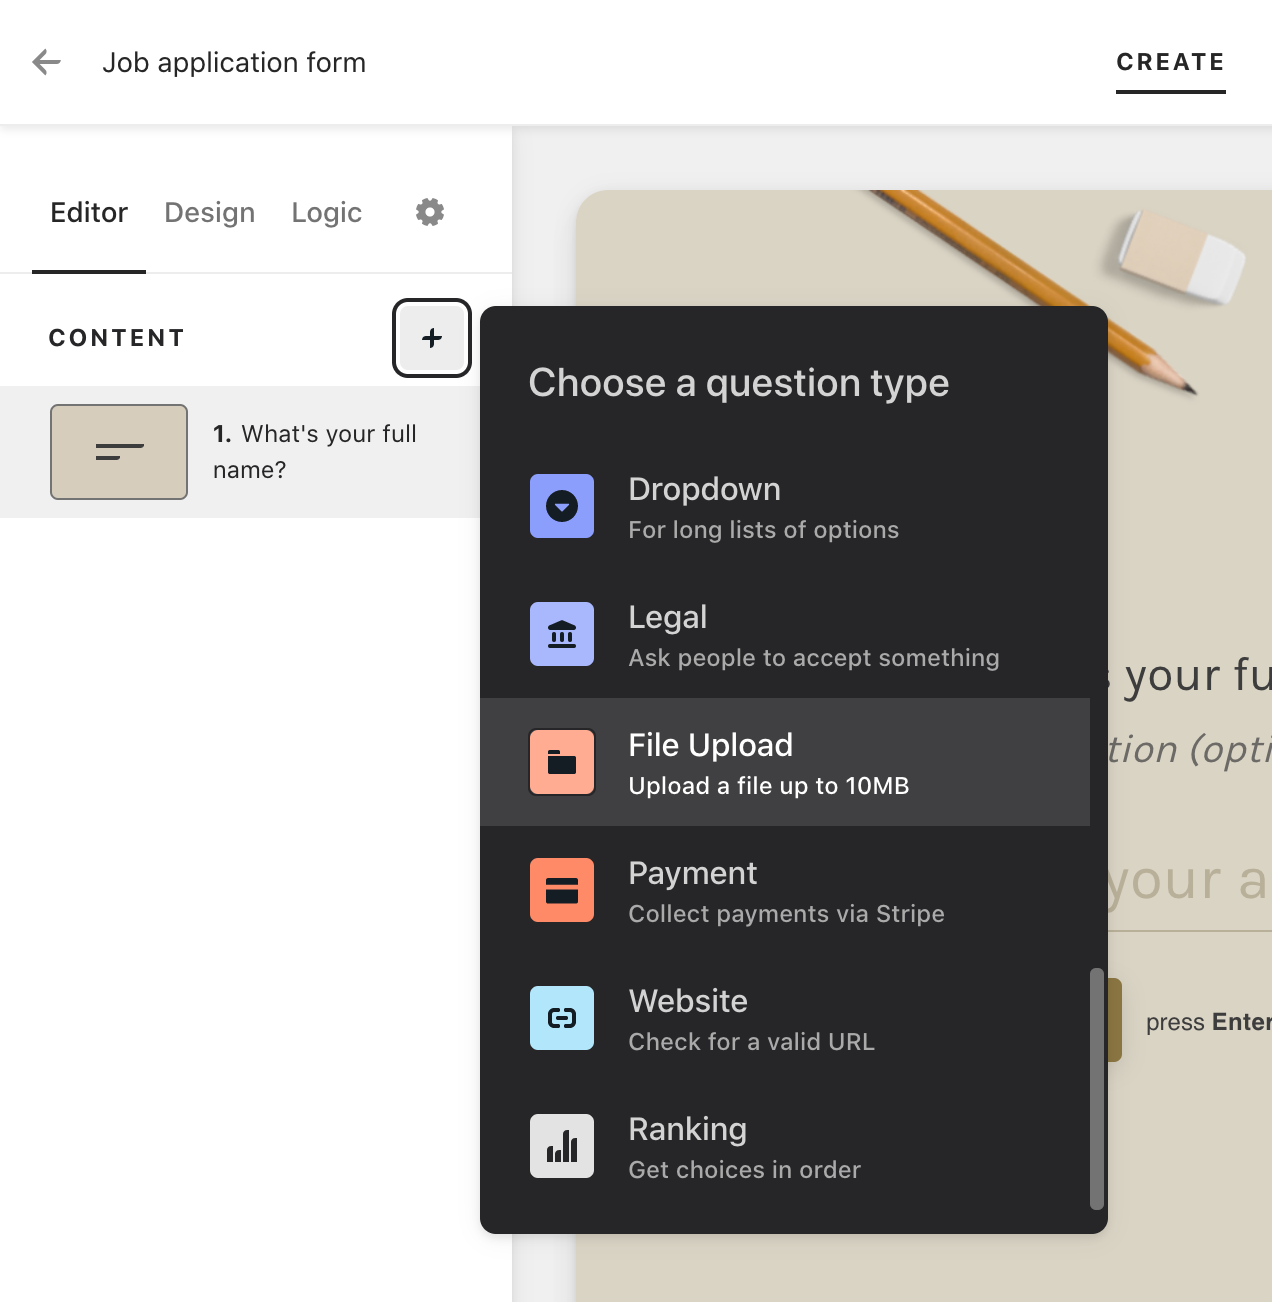1272x1302 pixels.
Task: Choose Payment question type label
Action: pos(692,873)
